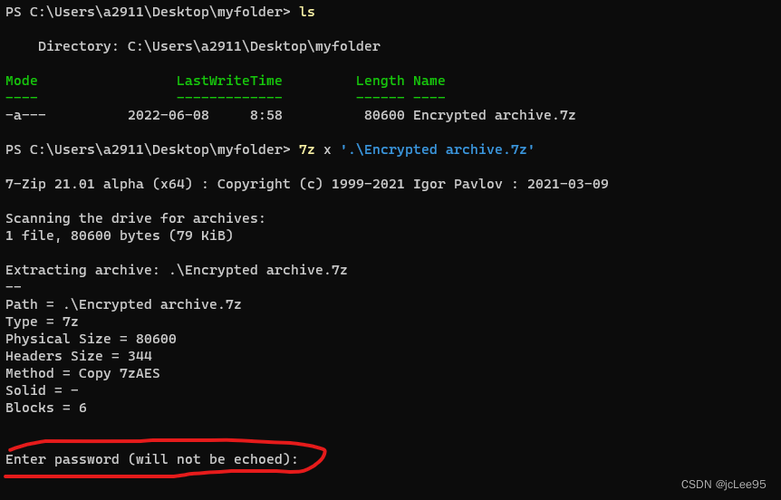The height and width of the screenshot is (500, 781).
Task: Click the CSDN @jcLee95 watermark
Action: point(723,484)
